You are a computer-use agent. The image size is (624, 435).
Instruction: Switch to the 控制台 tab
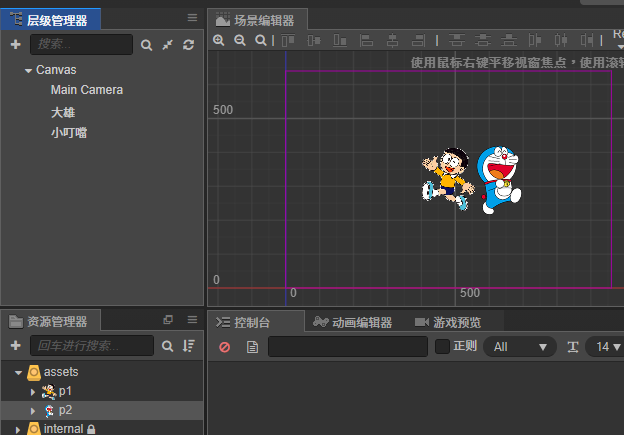(256, 322)
